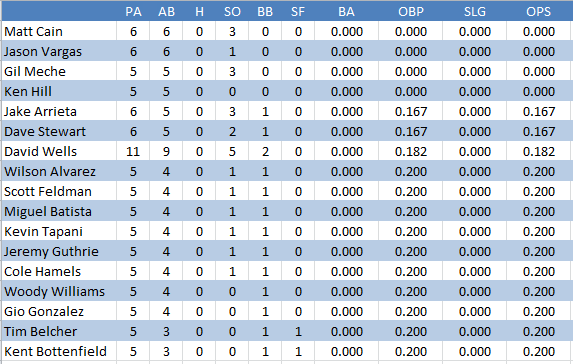Click Ken Hill's SO cell
This screenshot has width=573, height=364.
pyautogui.click(x=232, y=91)
